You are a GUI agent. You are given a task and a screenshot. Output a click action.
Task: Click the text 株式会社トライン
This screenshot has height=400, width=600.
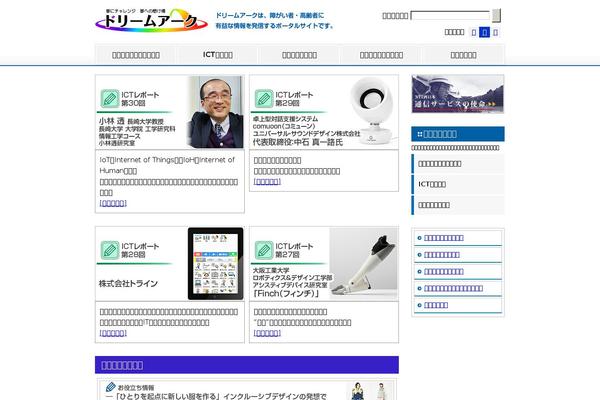(x=128, y=284)
